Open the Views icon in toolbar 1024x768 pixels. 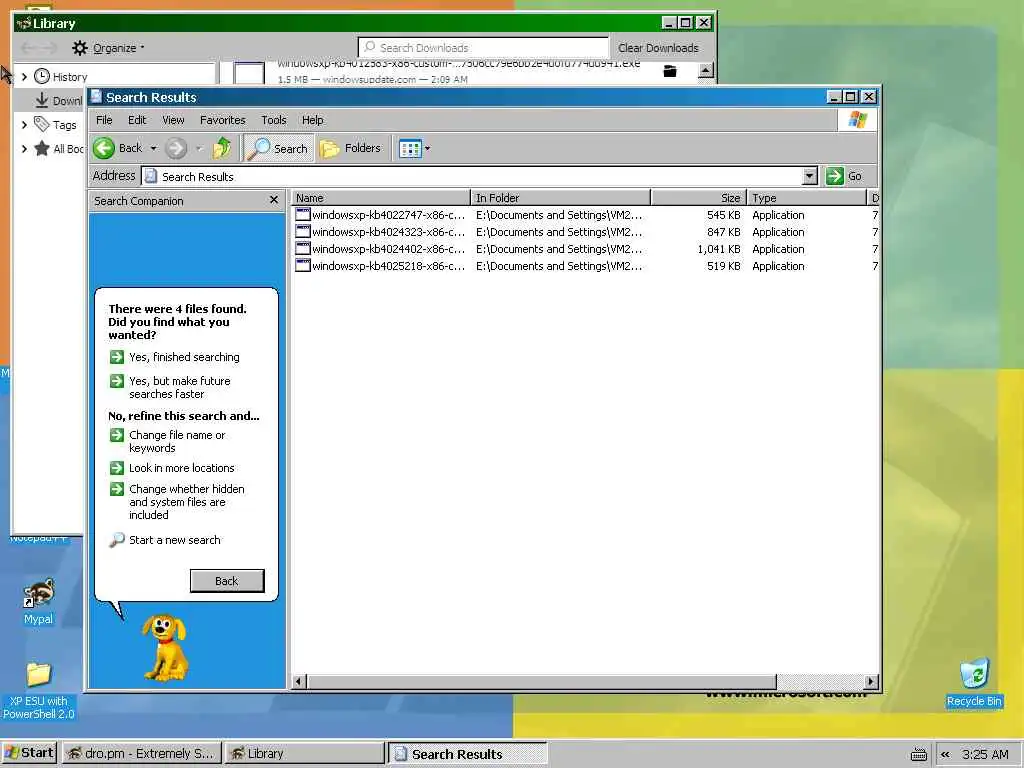[x=409, y=149]
